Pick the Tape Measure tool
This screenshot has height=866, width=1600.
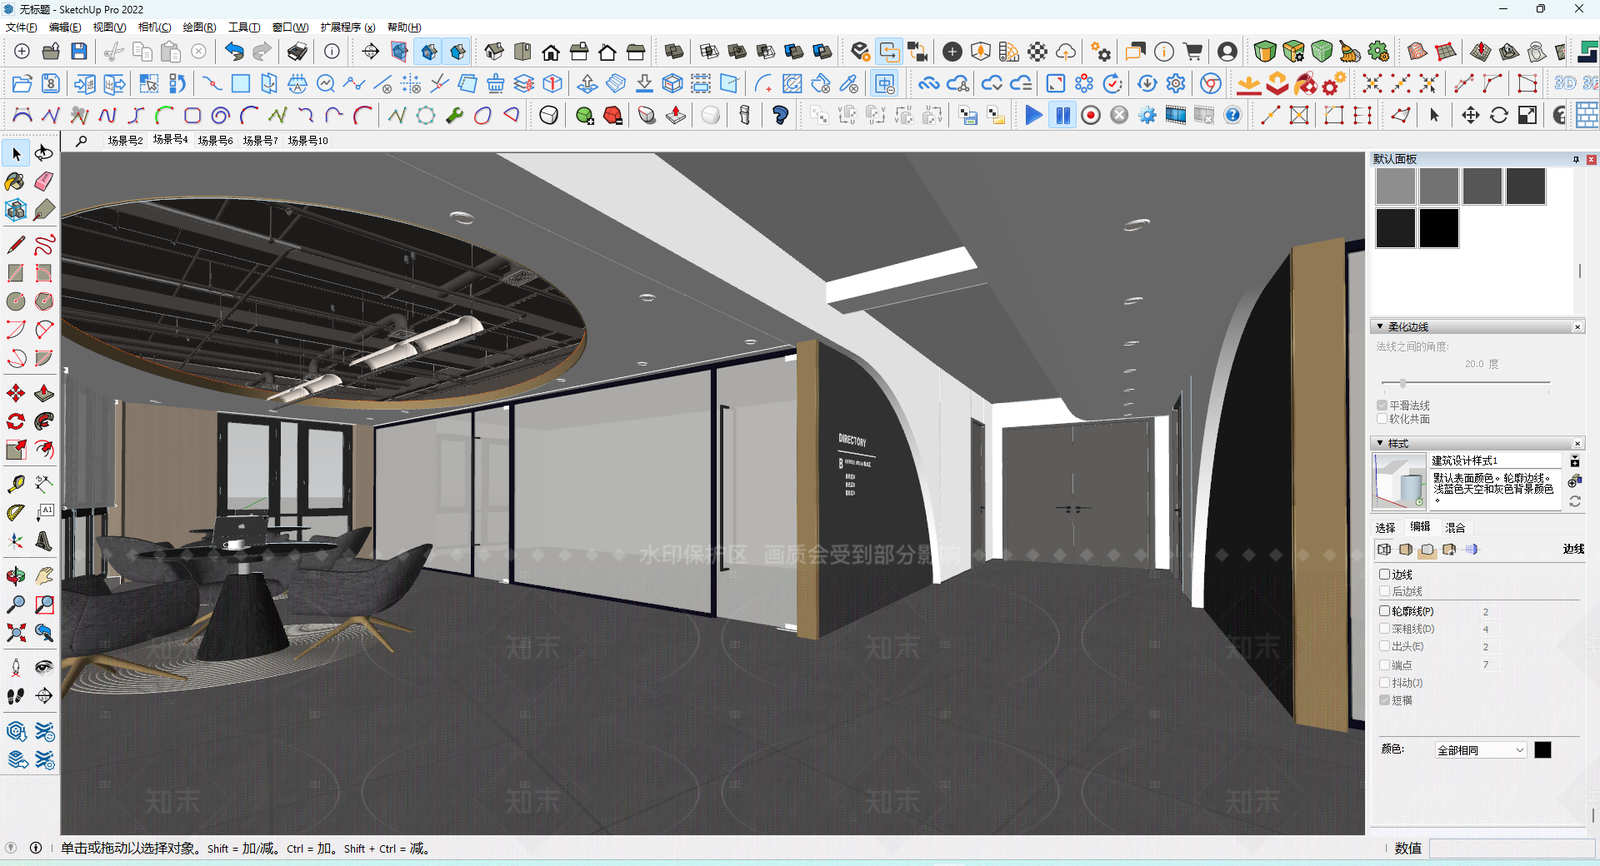(15, 484)
